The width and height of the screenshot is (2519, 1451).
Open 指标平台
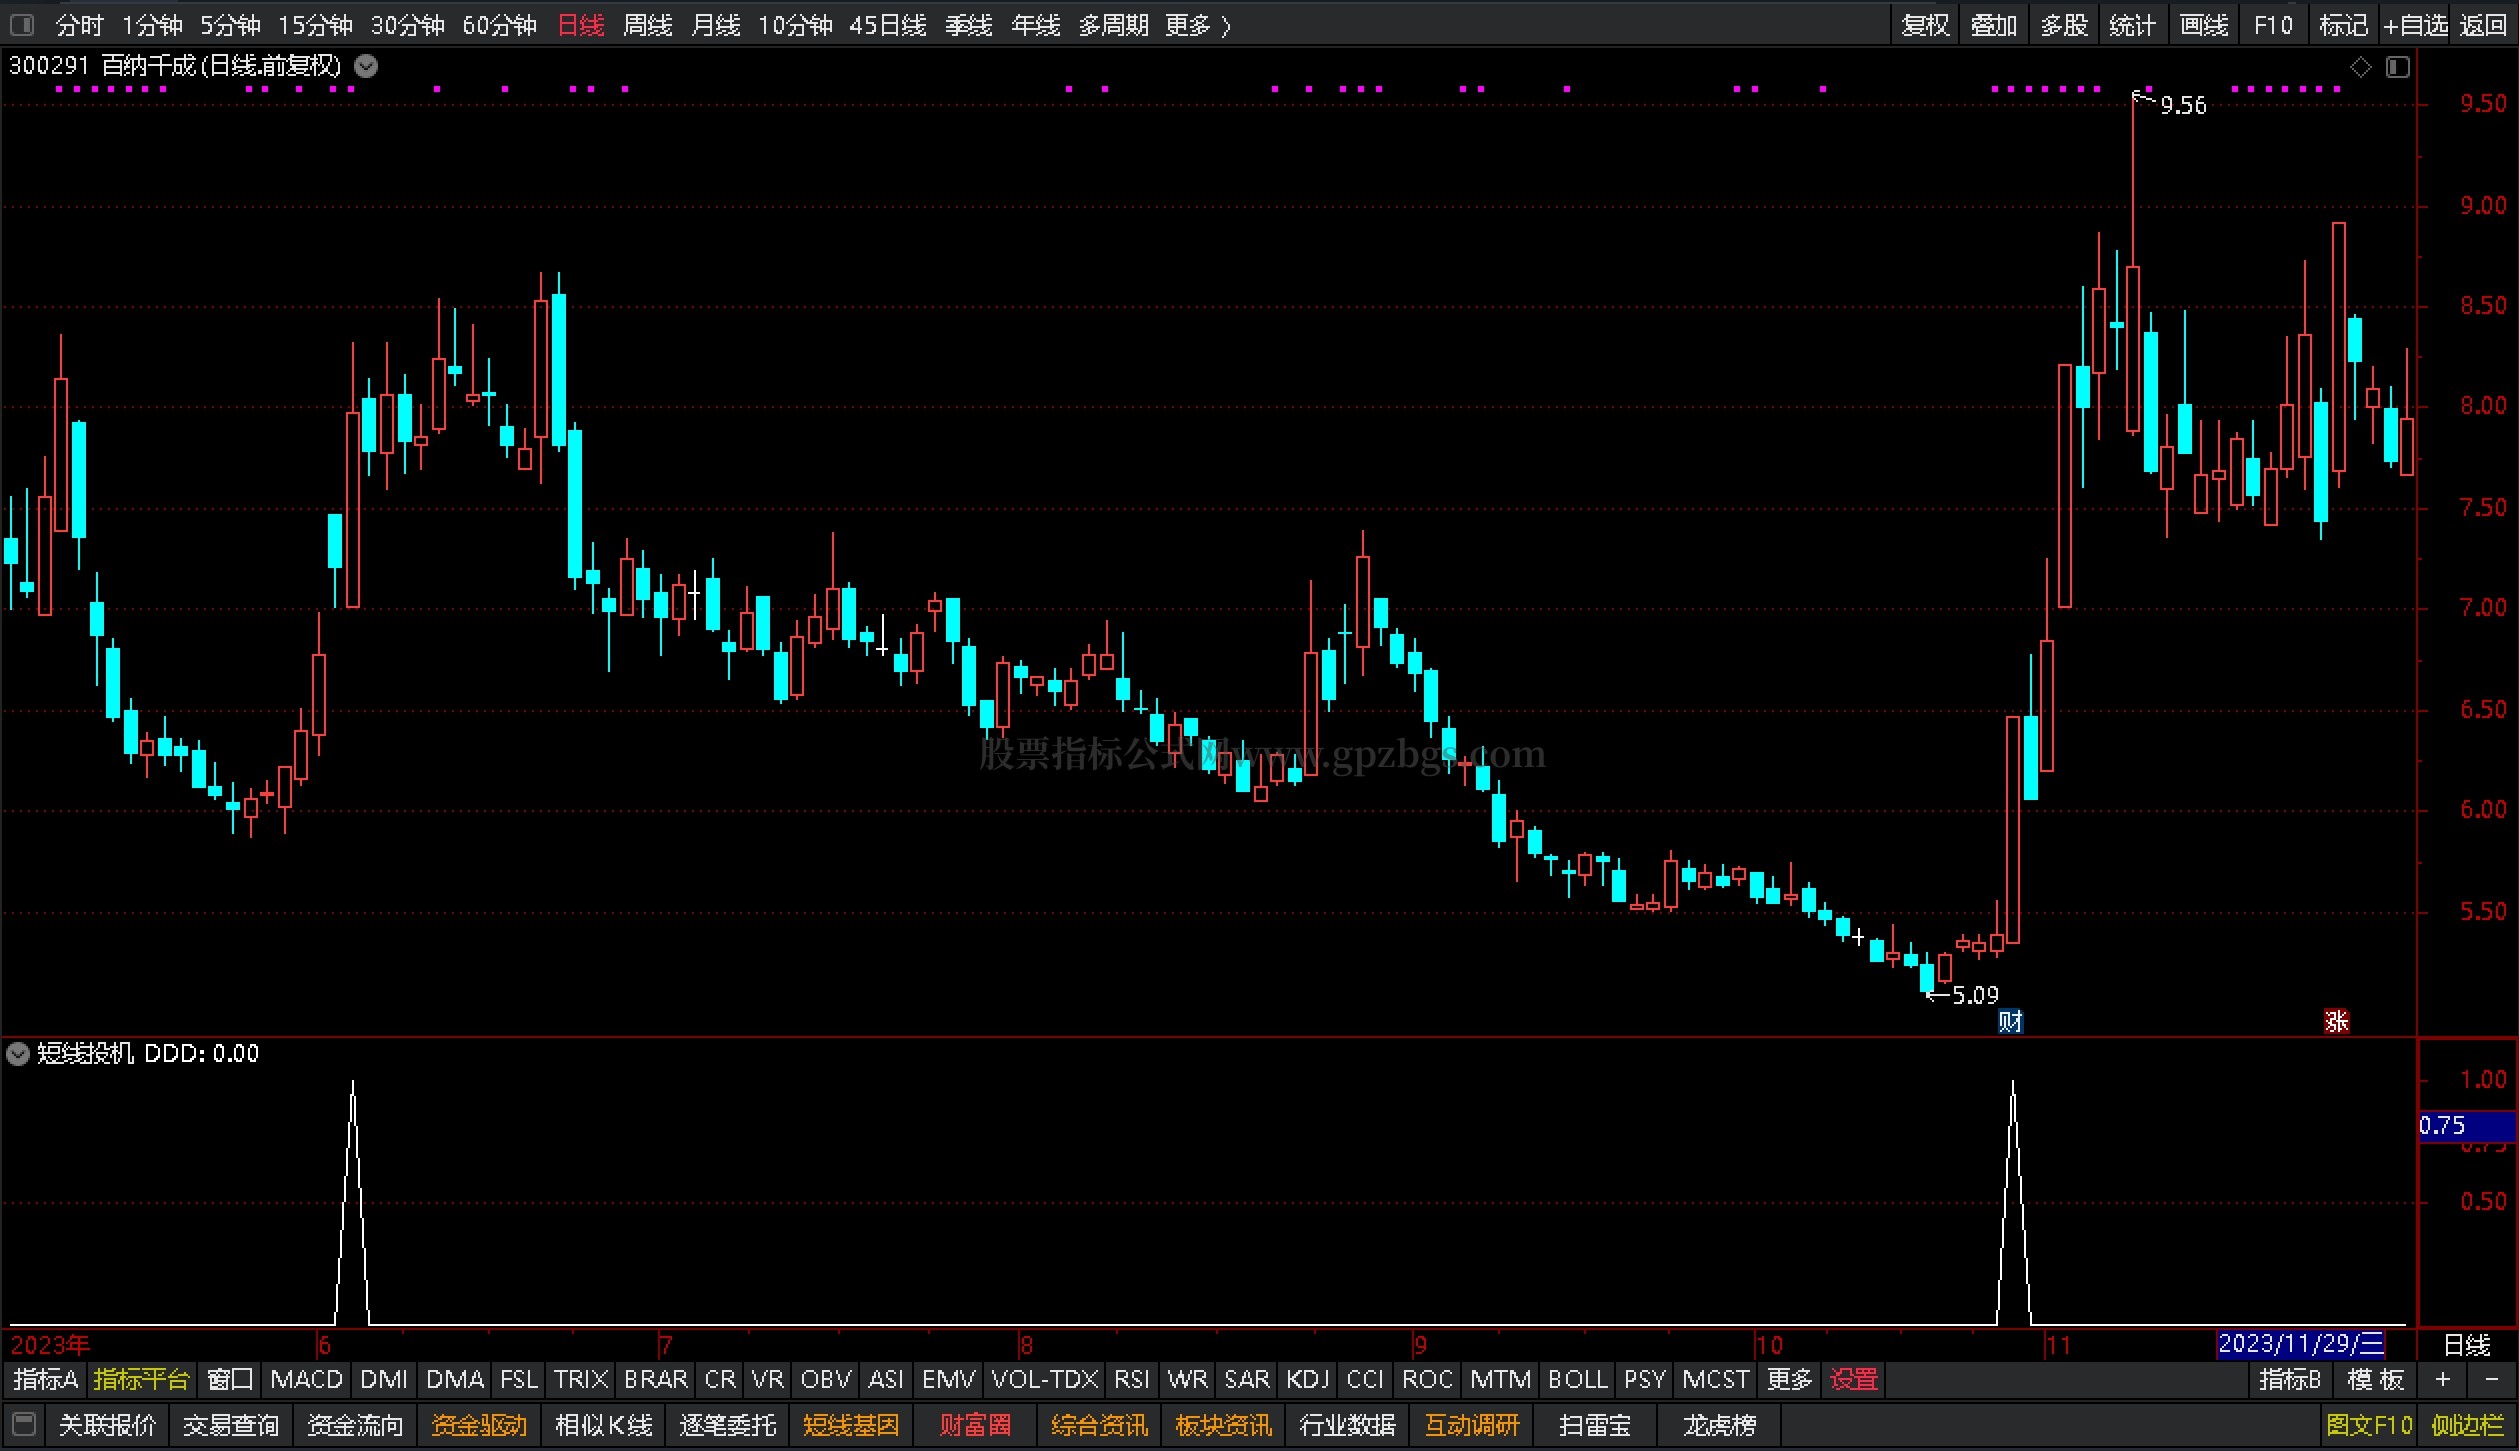[141, 1380]
